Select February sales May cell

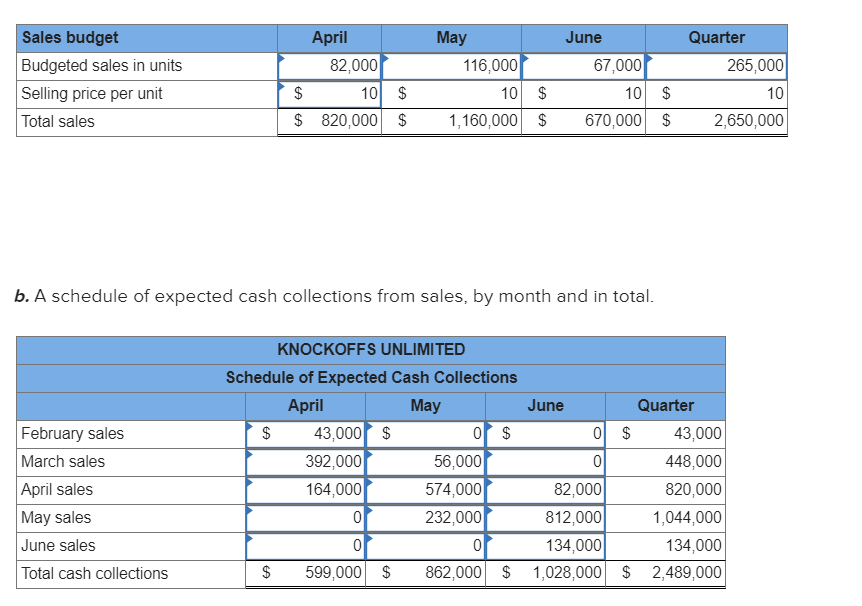click(426, 434)
